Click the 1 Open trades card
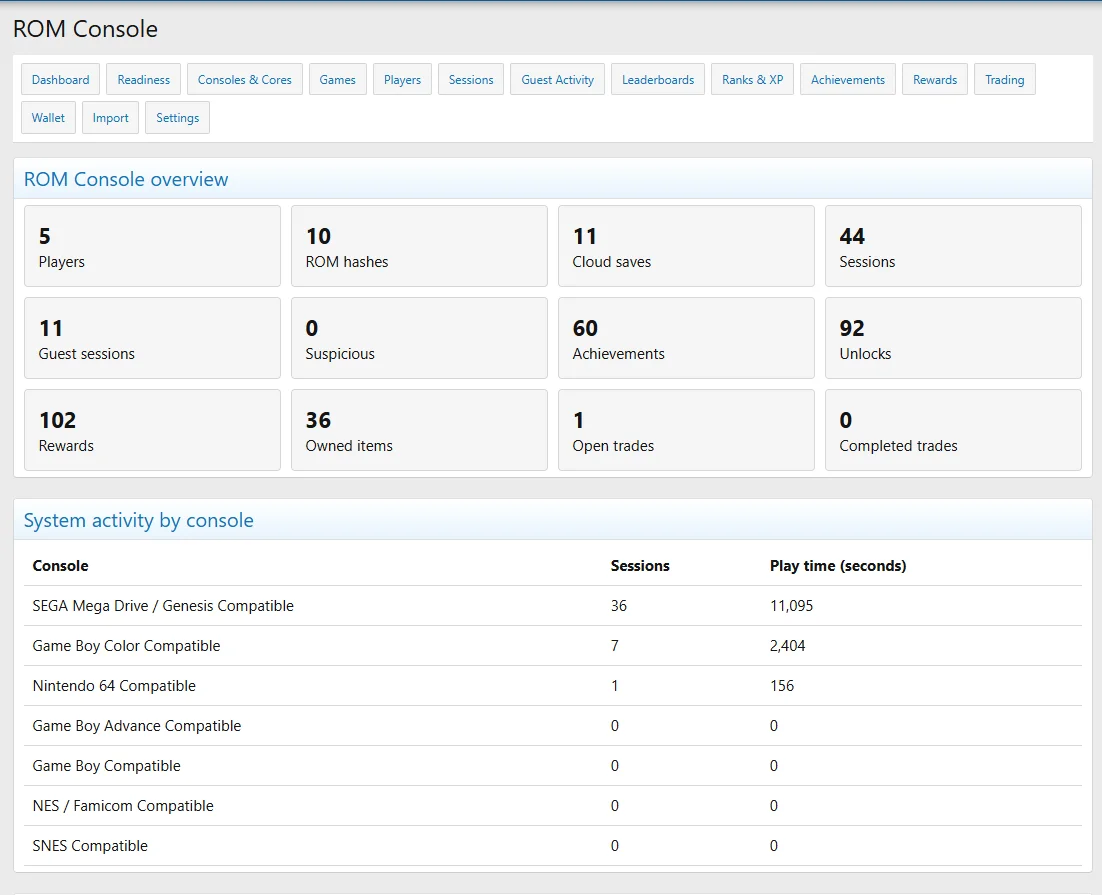The image size is (1102, 895). coord(686,430)
